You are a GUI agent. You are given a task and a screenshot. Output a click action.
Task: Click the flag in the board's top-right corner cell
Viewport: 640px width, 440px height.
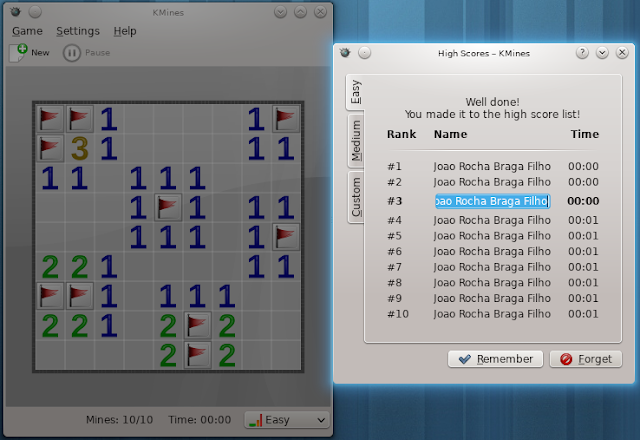[286, 119]
